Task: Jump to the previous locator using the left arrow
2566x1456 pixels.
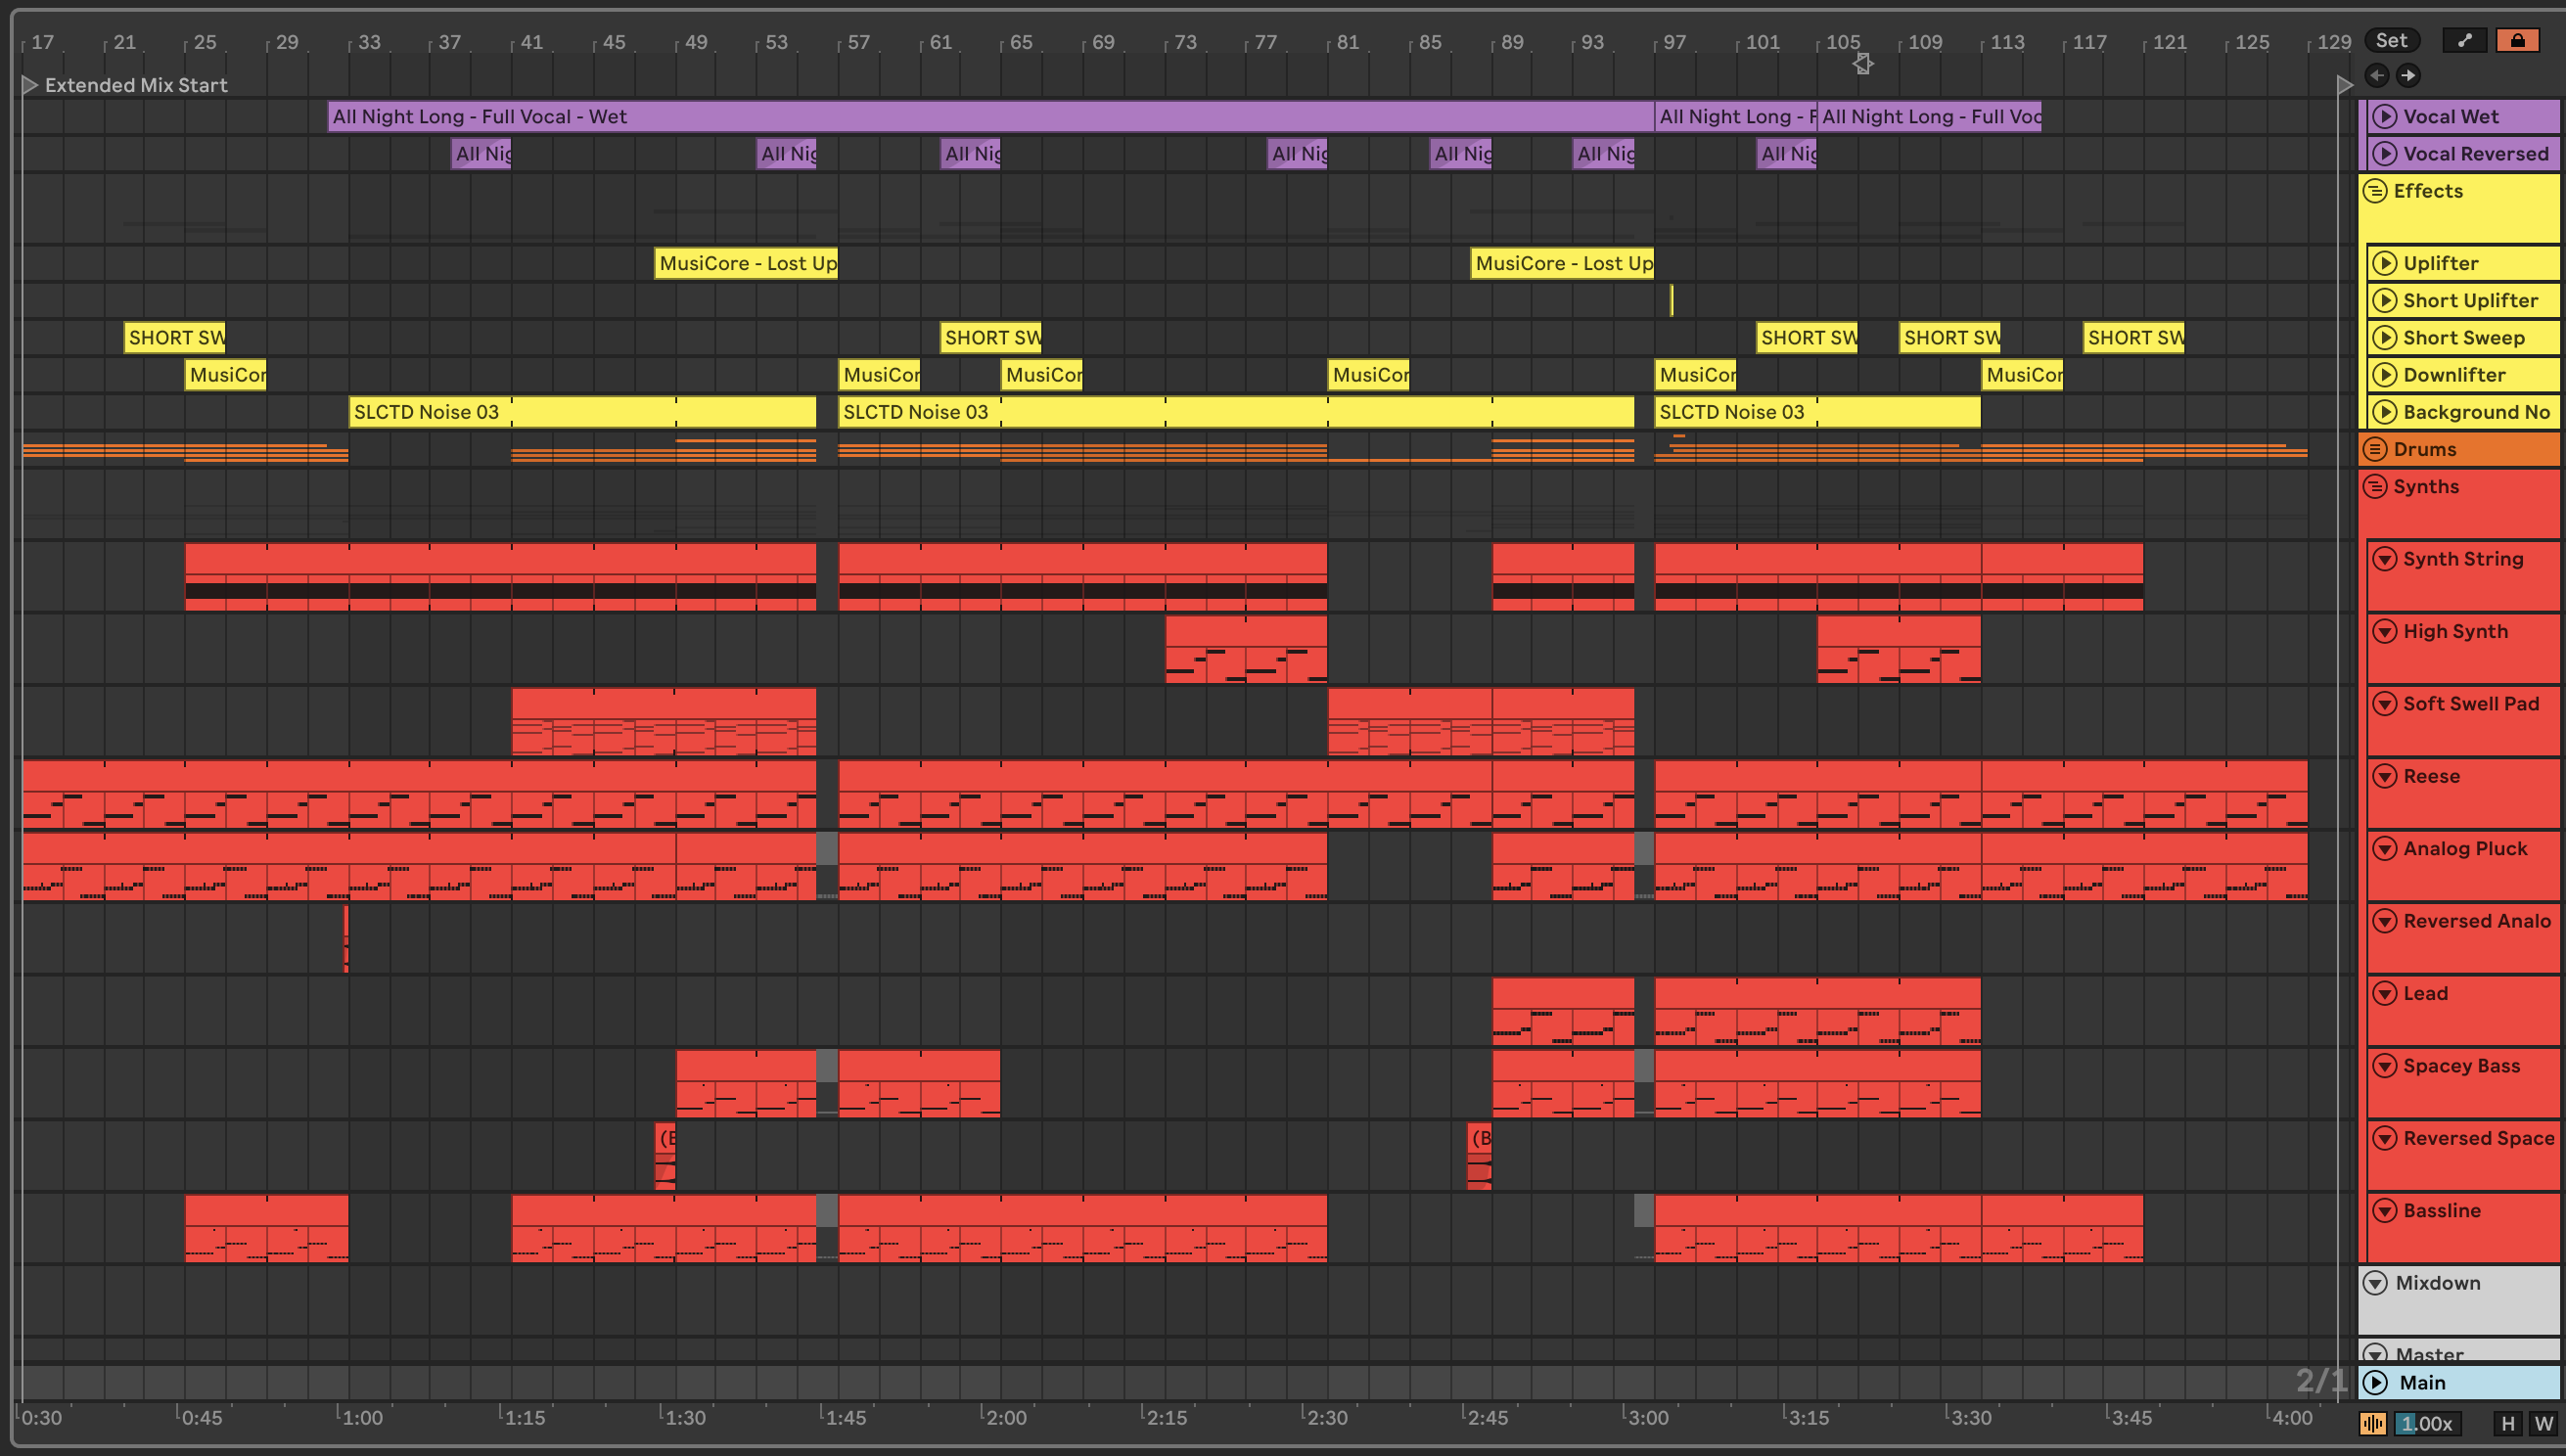Action: coord(2377,75)
